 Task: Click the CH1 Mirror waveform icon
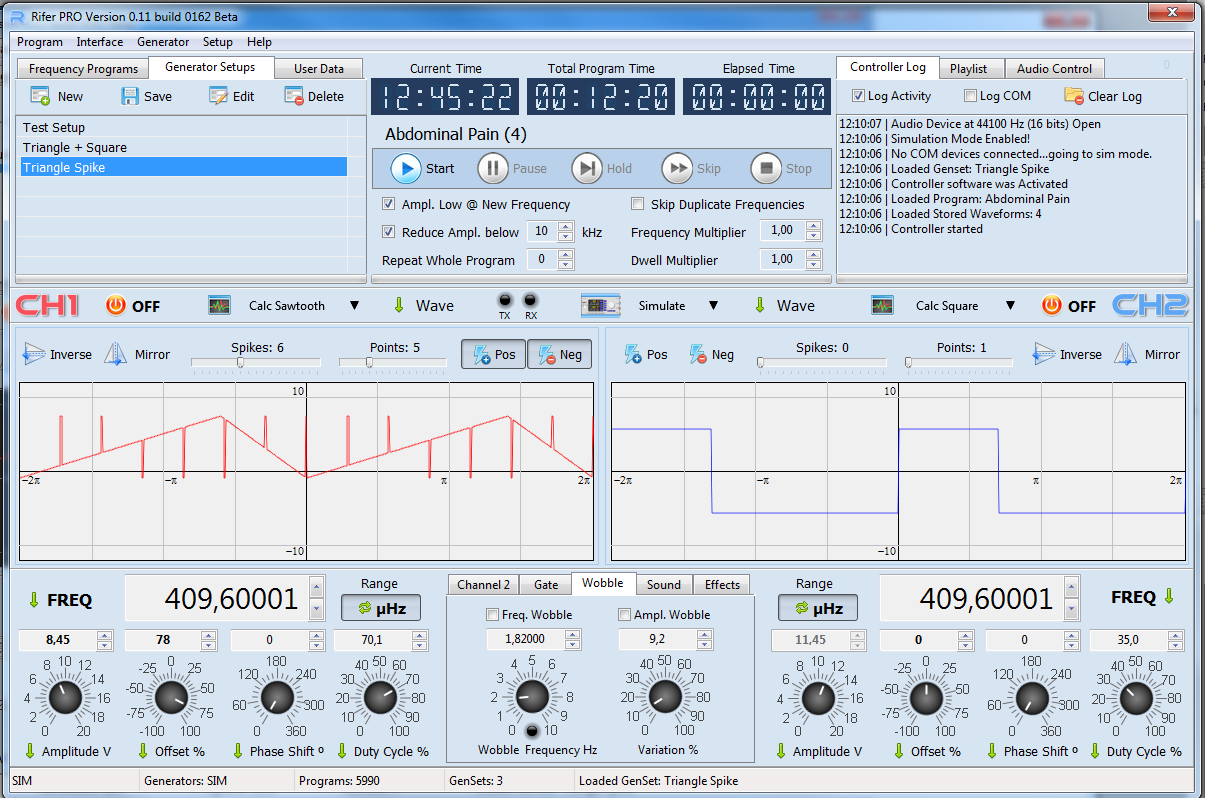pos(116,354)
